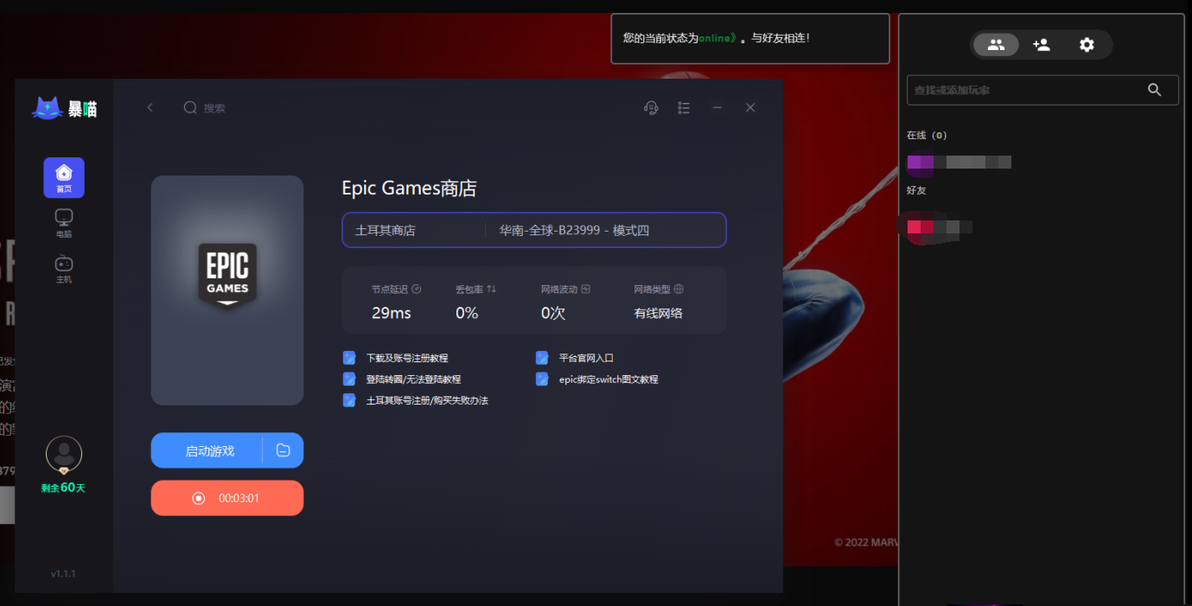
Task: Click the document icon beside 下载及账号注册教程
Action: click(349, 357)
